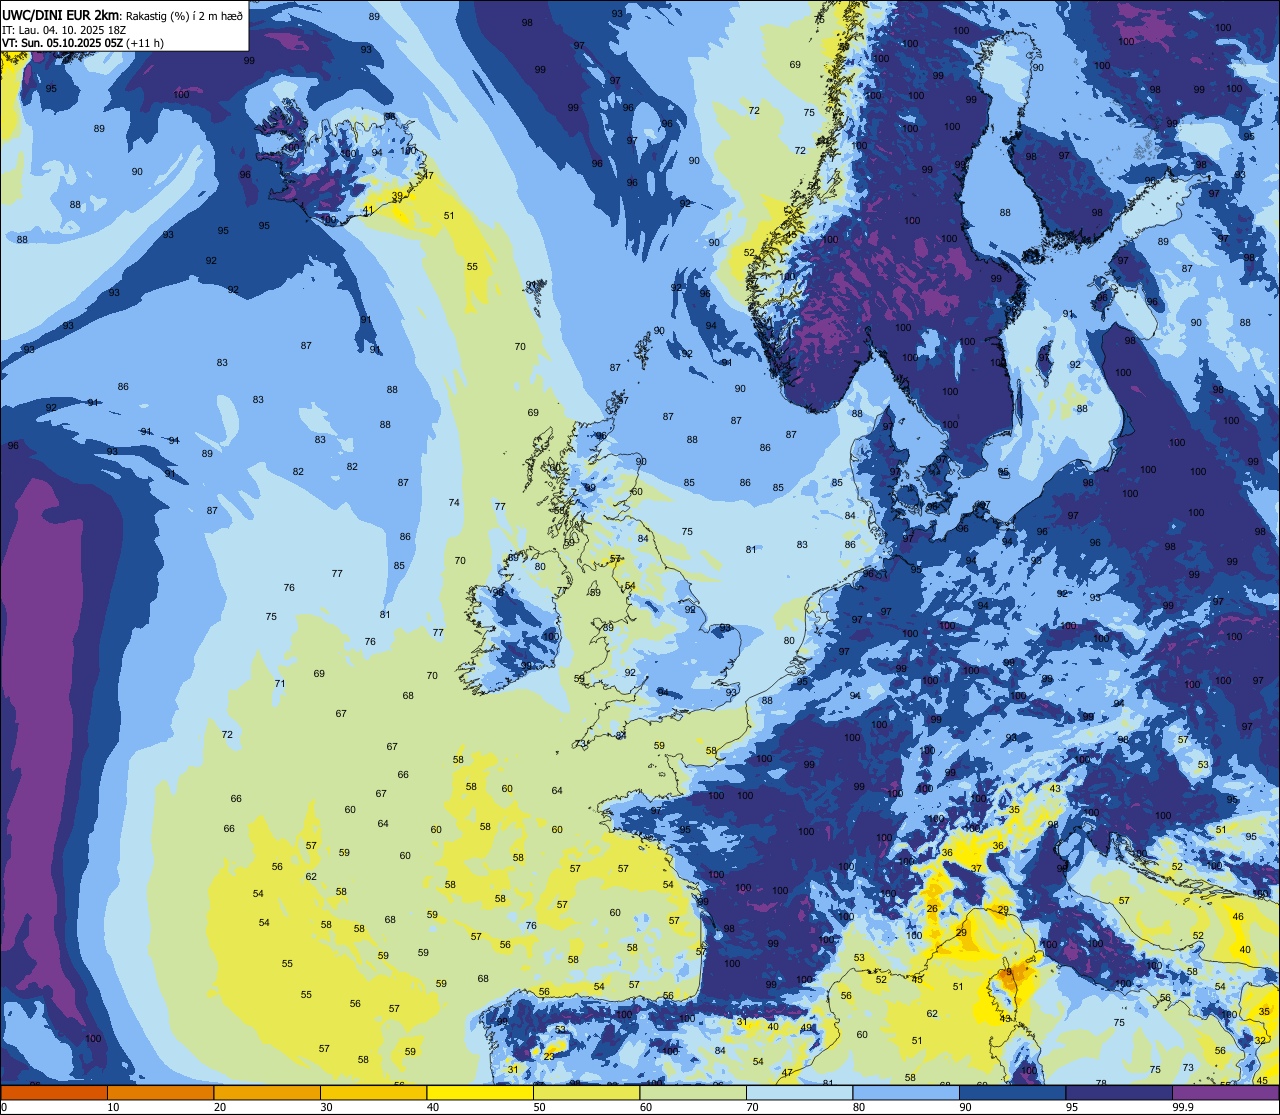Click the 95–99.9% dark navy legend swatch
Image resolution: width=1280 pixels, height=1115 pixels.
point(1119,1093)
